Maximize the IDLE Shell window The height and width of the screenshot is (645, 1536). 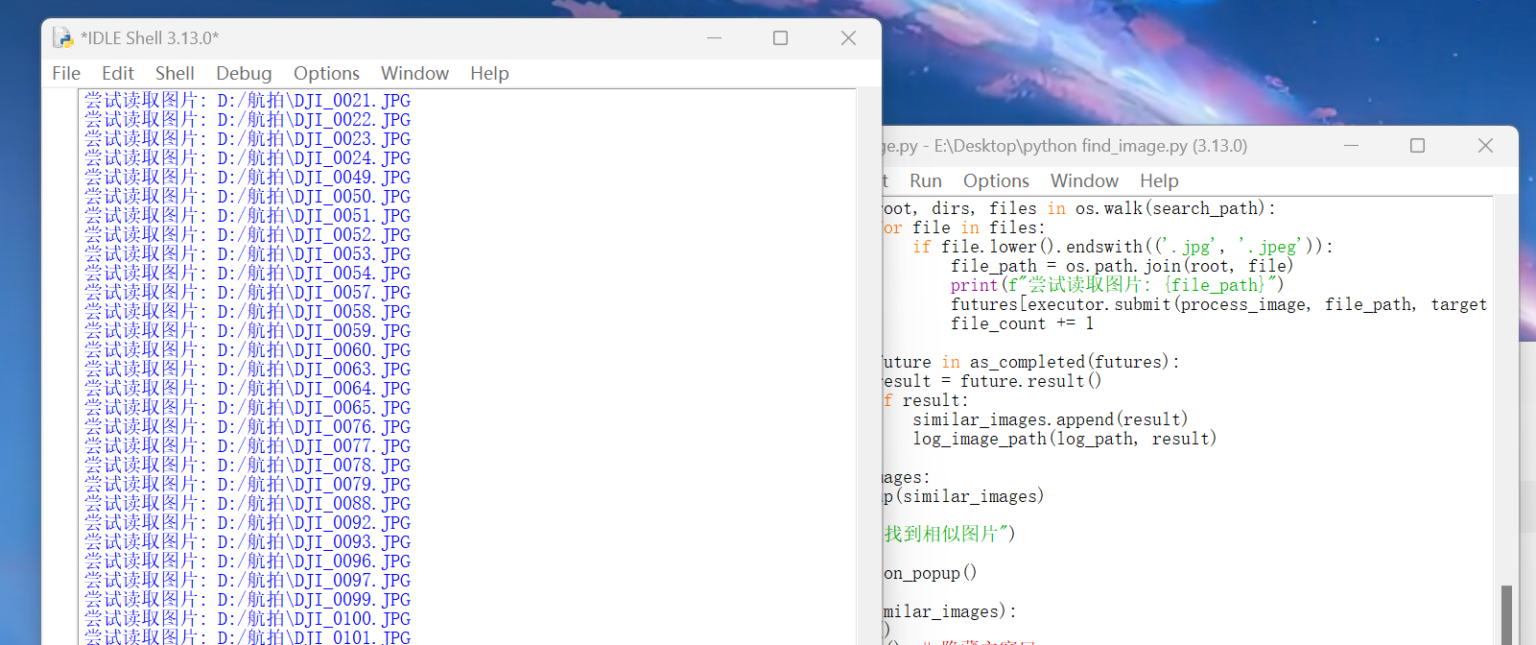coord(780,38)
